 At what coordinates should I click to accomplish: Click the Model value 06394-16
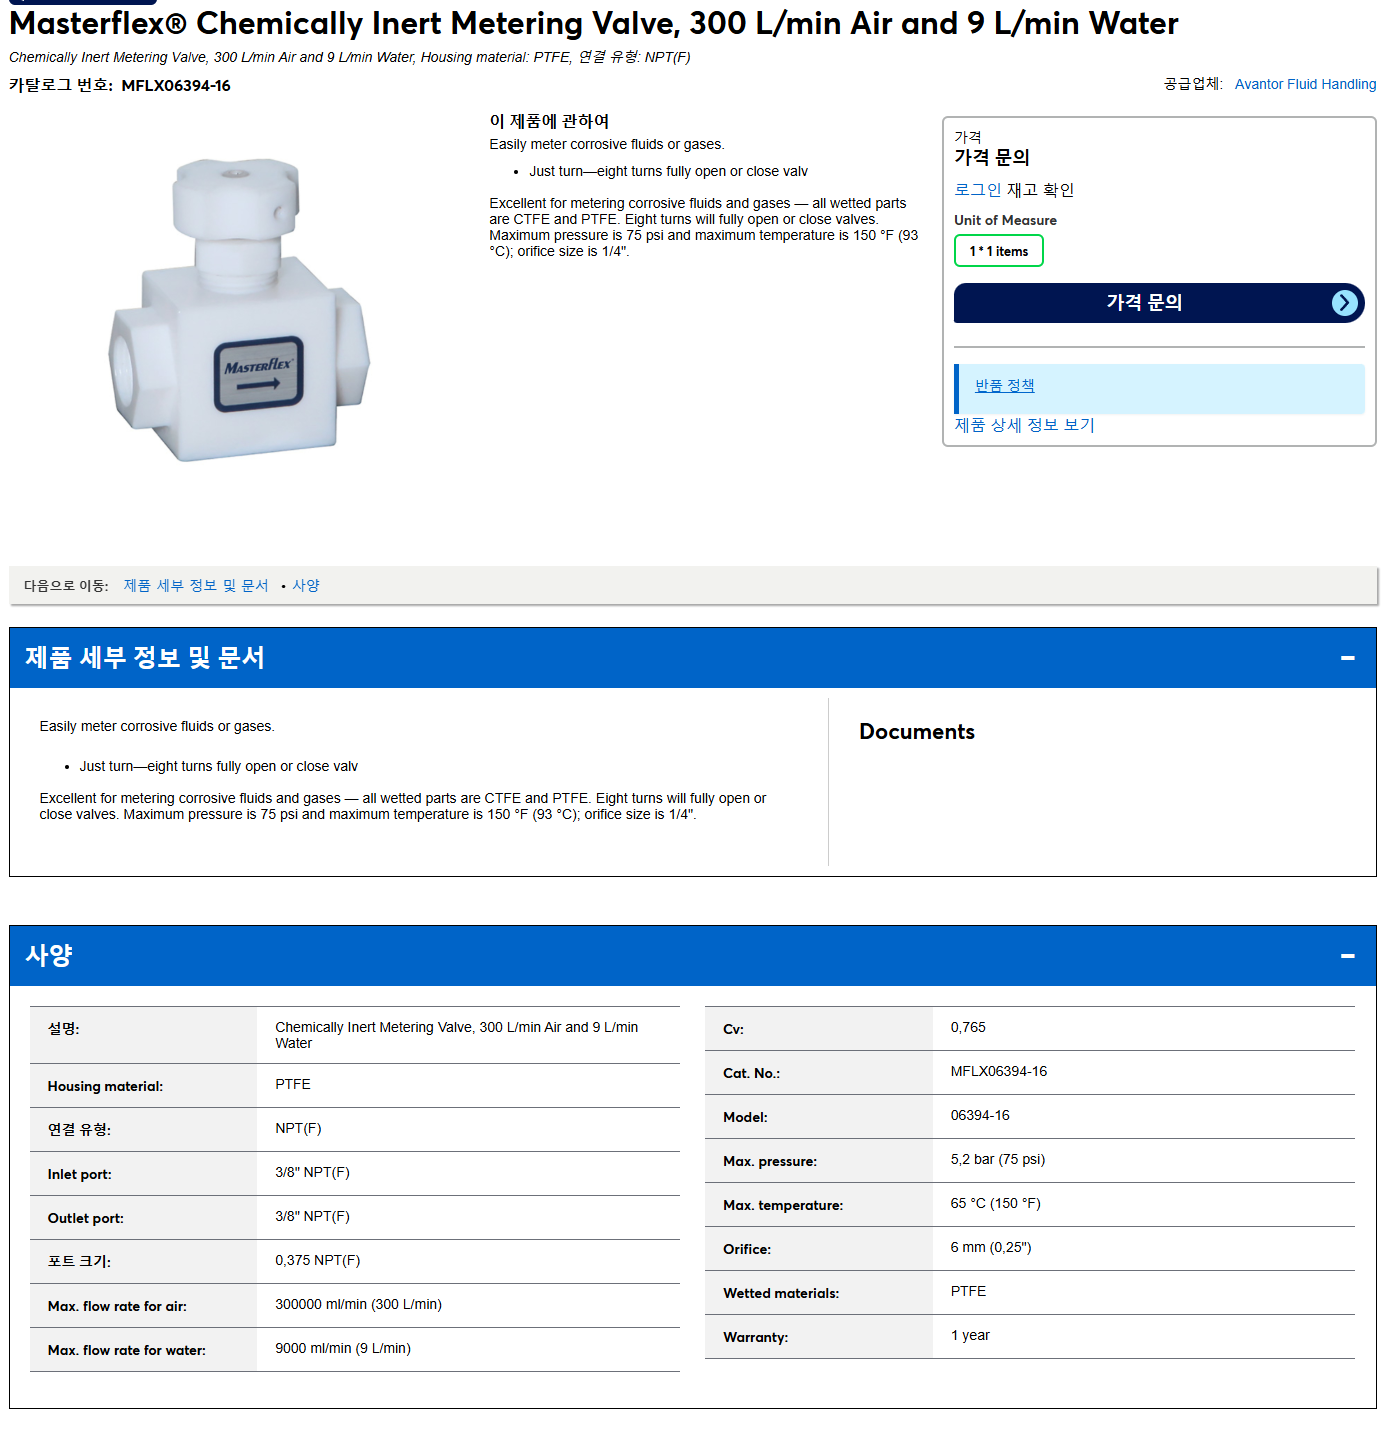pyautogui.click(x=980, y=1115)
